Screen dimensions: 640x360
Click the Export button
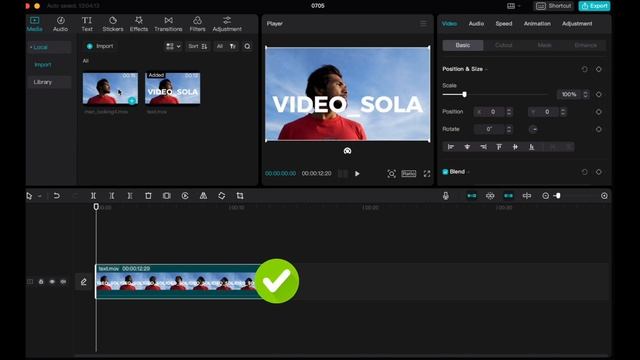pos(594,6)
